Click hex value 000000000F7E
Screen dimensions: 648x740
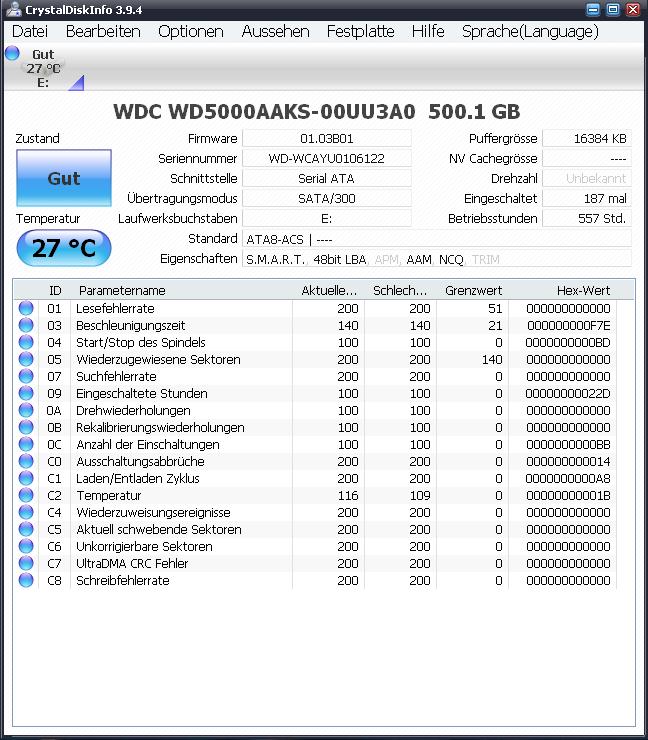point(568,326)
